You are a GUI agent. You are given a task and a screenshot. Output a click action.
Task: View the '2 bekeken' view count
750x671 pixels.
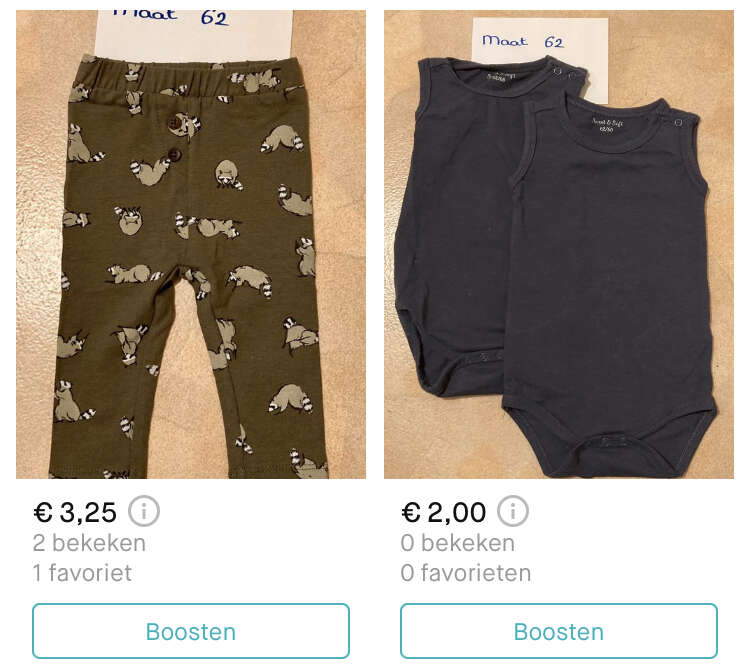[x=89, y=543]
